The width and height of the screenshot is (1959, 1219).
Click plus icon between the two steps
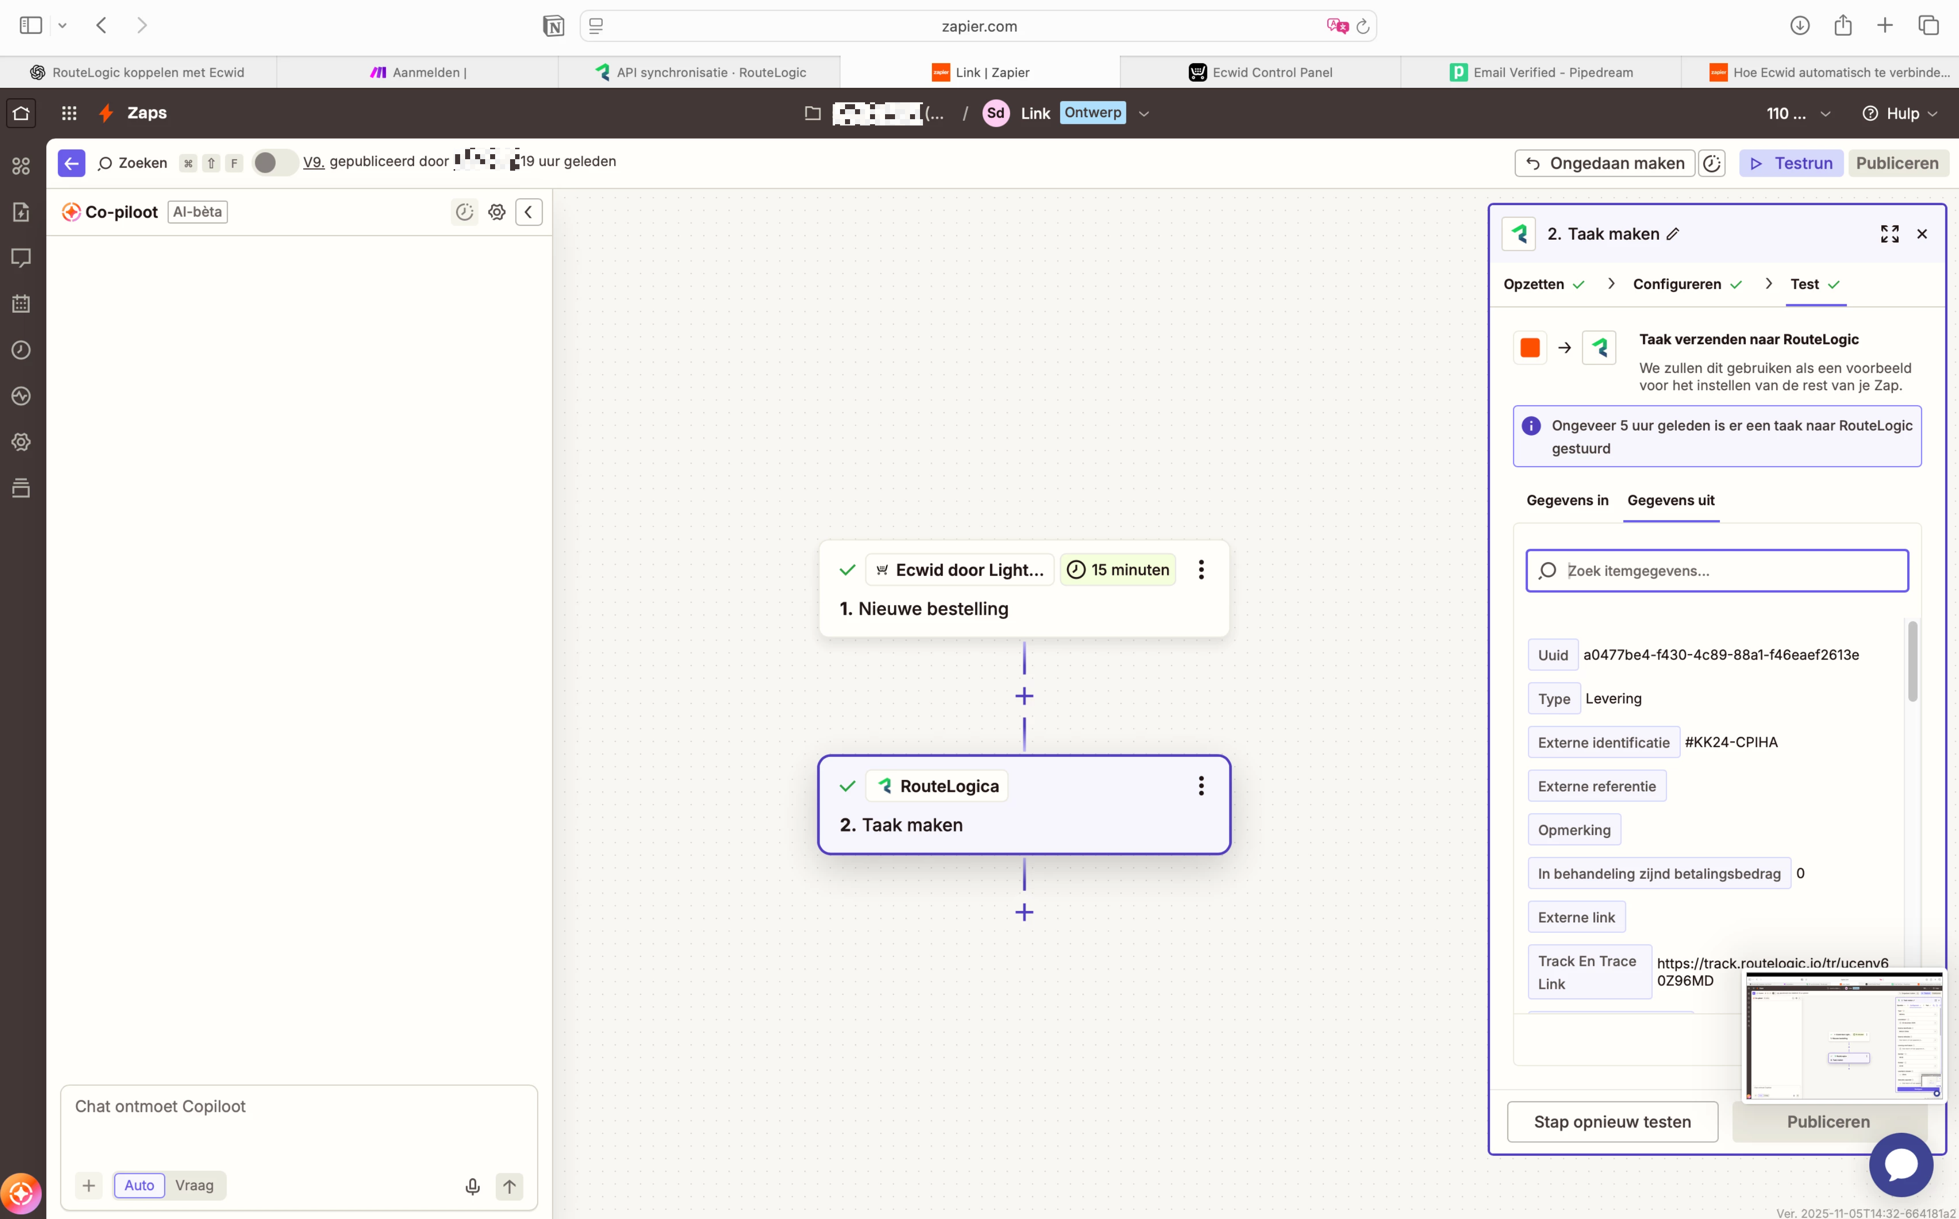coord(1024,696)
